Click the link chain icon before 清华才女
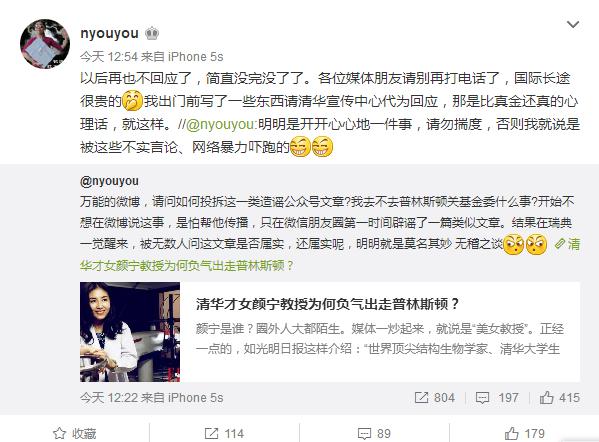Viewport: 599px width, 442px height. [x=560, y=244]
